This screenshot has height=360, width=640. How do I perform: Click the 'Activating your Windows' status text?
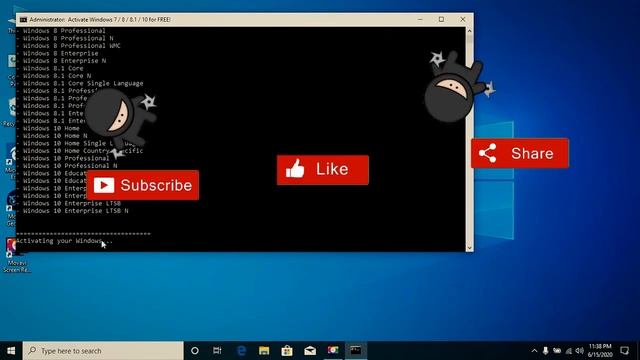[64, 241]
